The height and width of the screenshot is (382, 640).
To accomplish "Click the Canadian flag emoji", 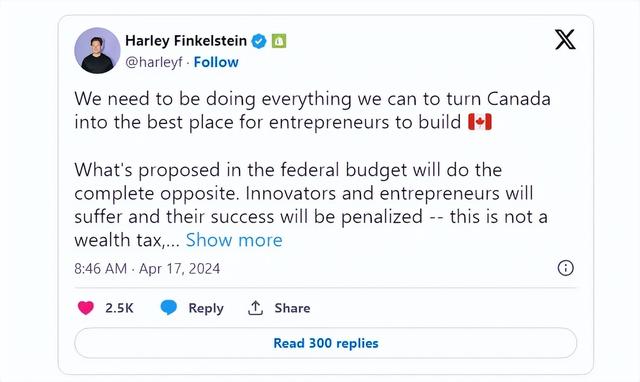I will tap(480, 122).
